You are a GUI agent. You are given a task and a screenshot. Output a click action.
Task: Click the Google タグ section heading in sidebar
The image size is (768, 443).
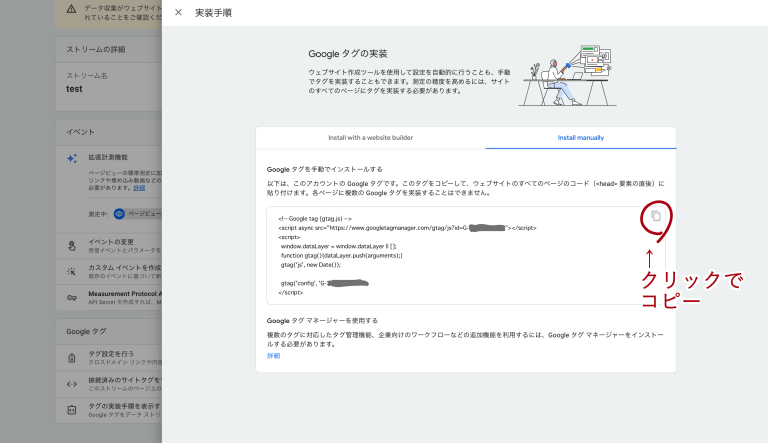pyautogui.click(x=86, y=332)
